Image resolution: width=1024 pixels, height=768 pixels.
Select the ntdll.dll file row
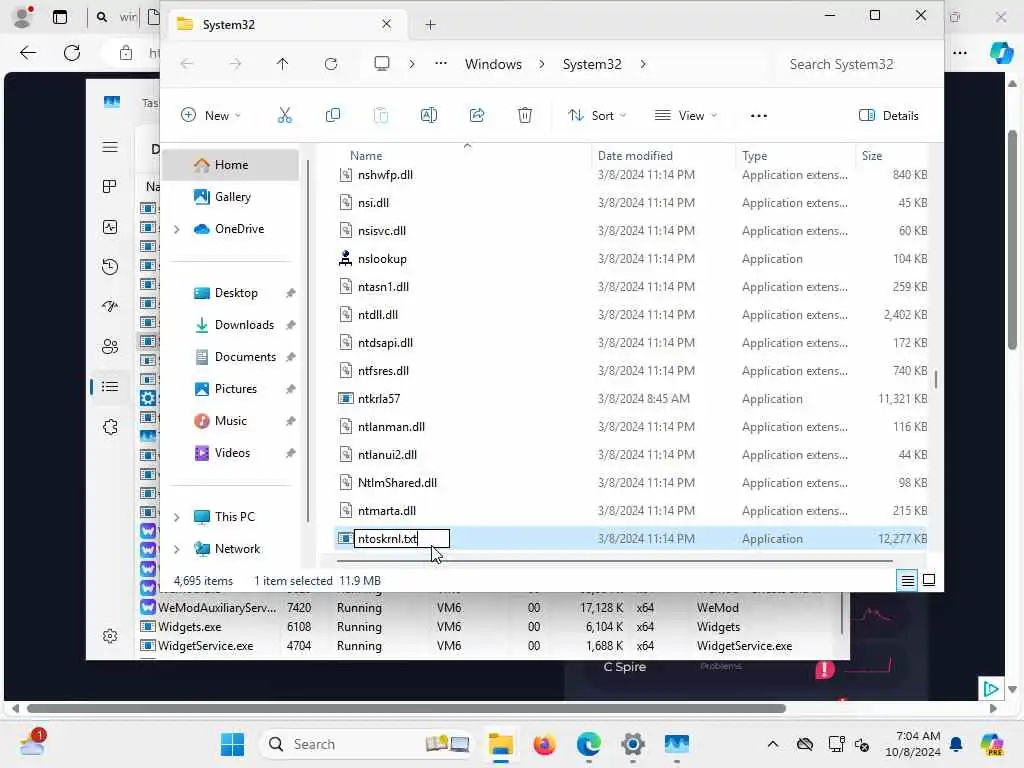(631, 315)
